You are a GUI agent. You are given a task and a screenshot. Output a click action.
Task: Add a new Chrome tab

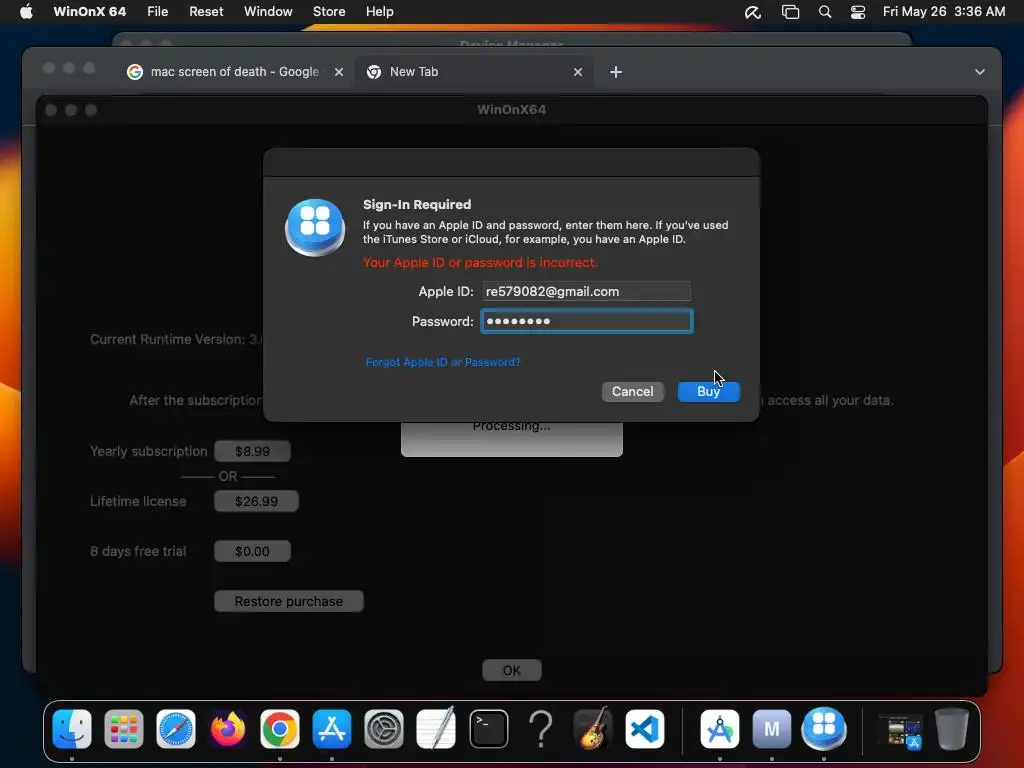tap(616, 72)
